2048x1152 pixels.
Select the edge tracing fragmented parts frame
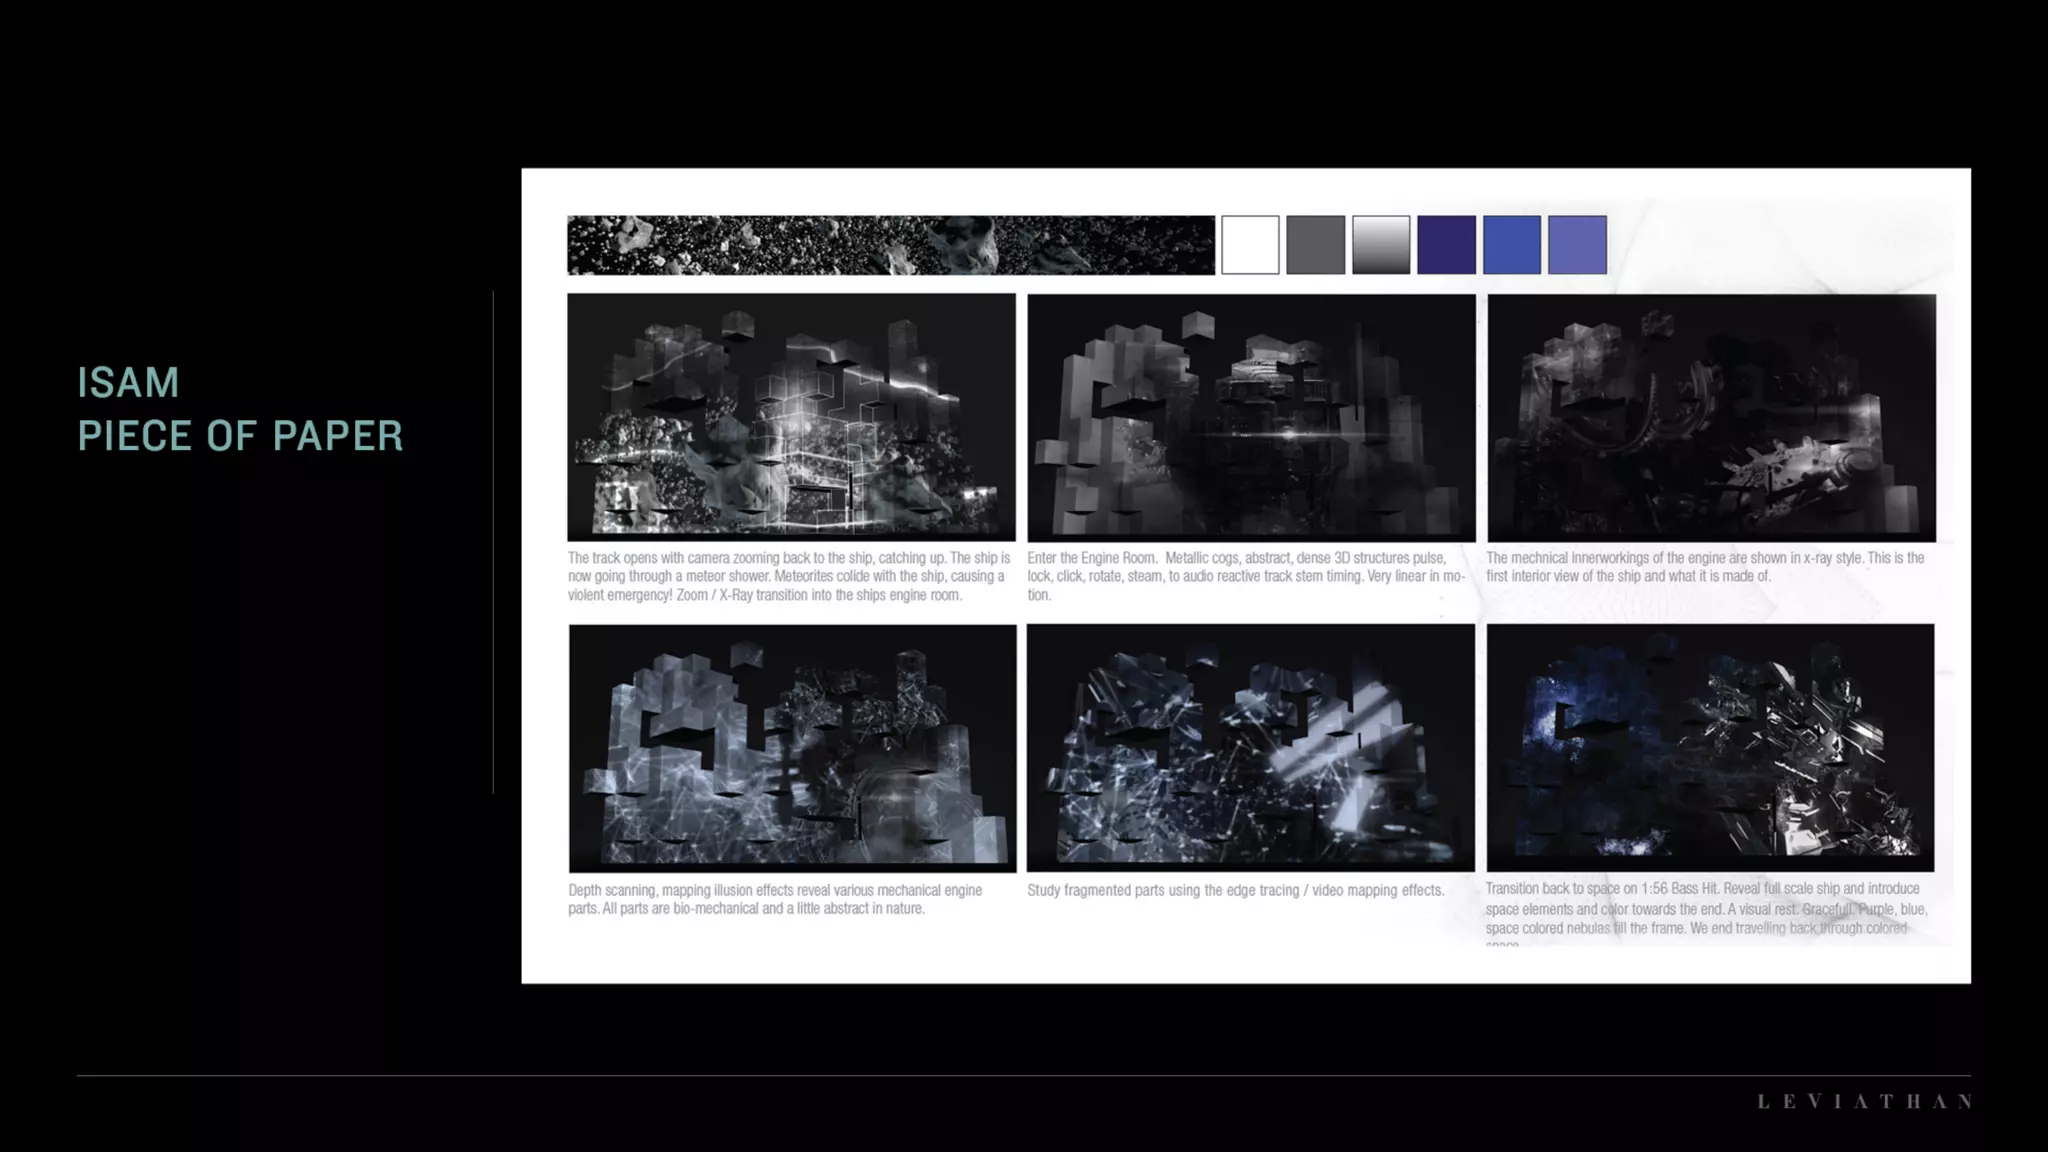1250,748
